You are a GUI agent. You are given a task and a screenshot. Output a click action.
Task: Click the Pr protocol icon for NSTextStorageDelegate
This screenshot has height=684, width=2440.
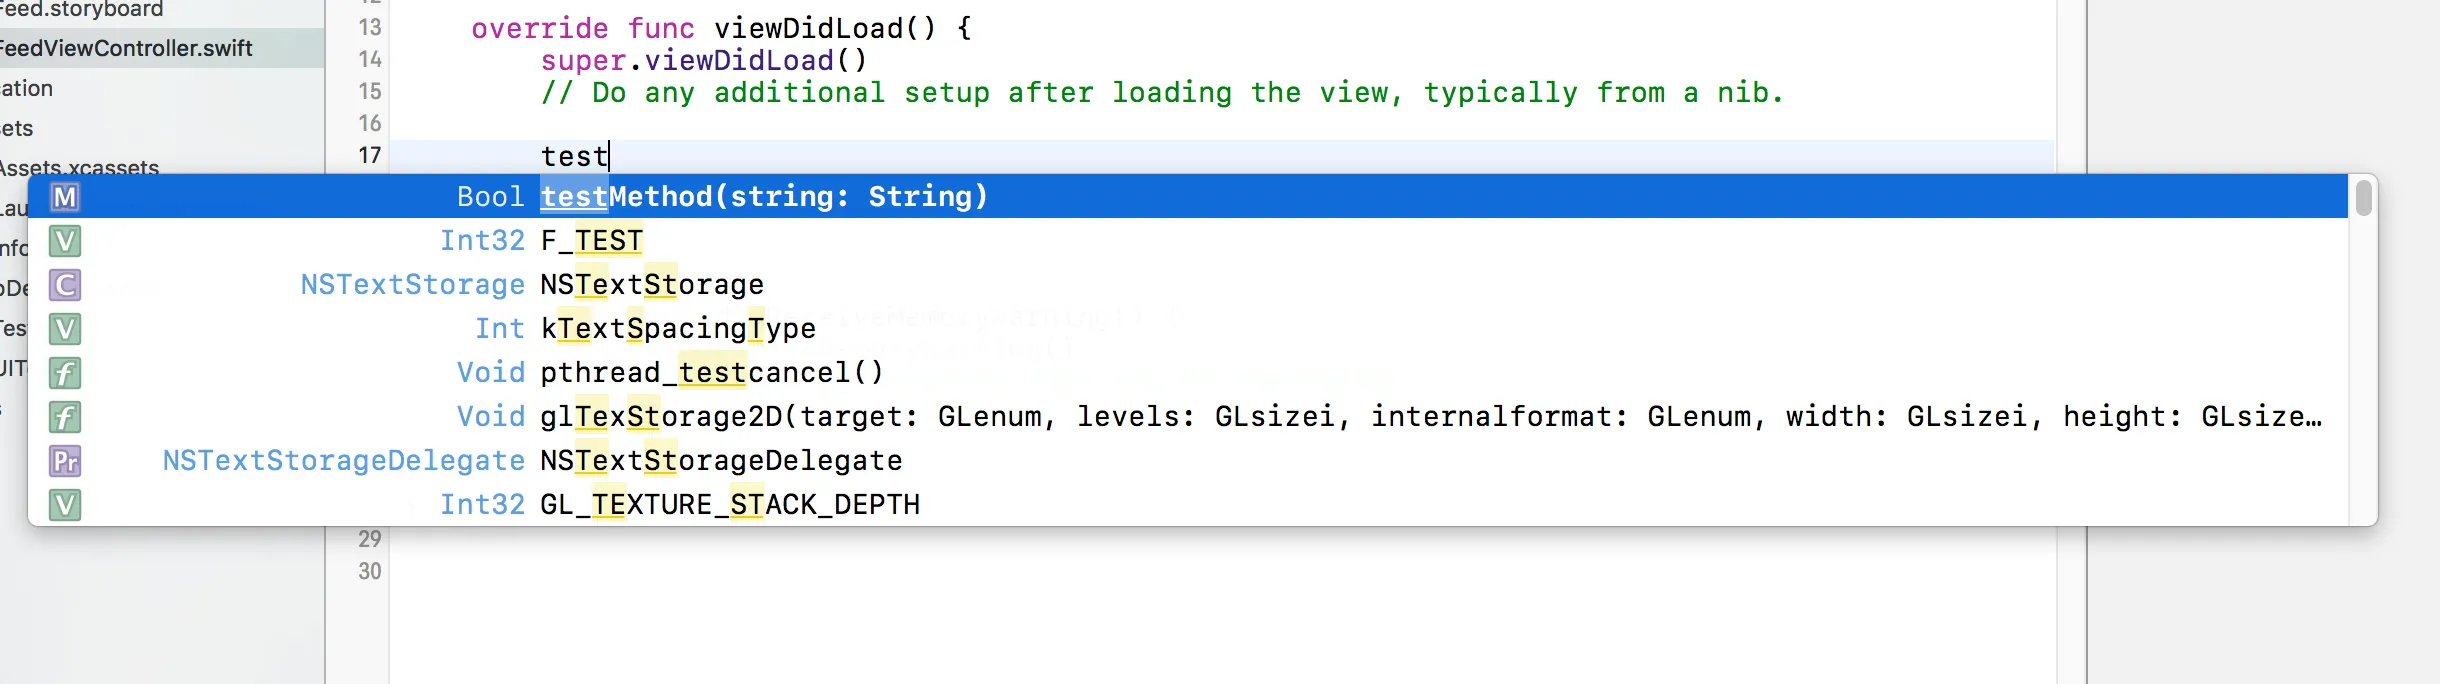tap(65, 461)
